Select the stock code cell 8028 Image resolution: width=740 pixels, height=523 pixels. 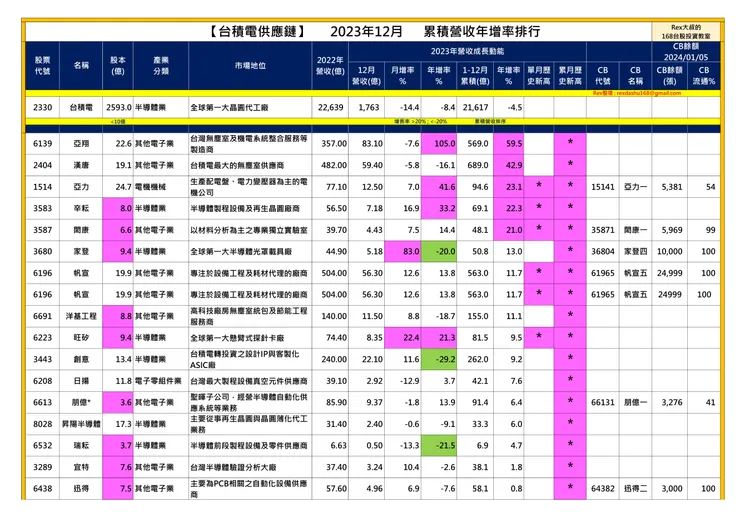pos(42,424)
